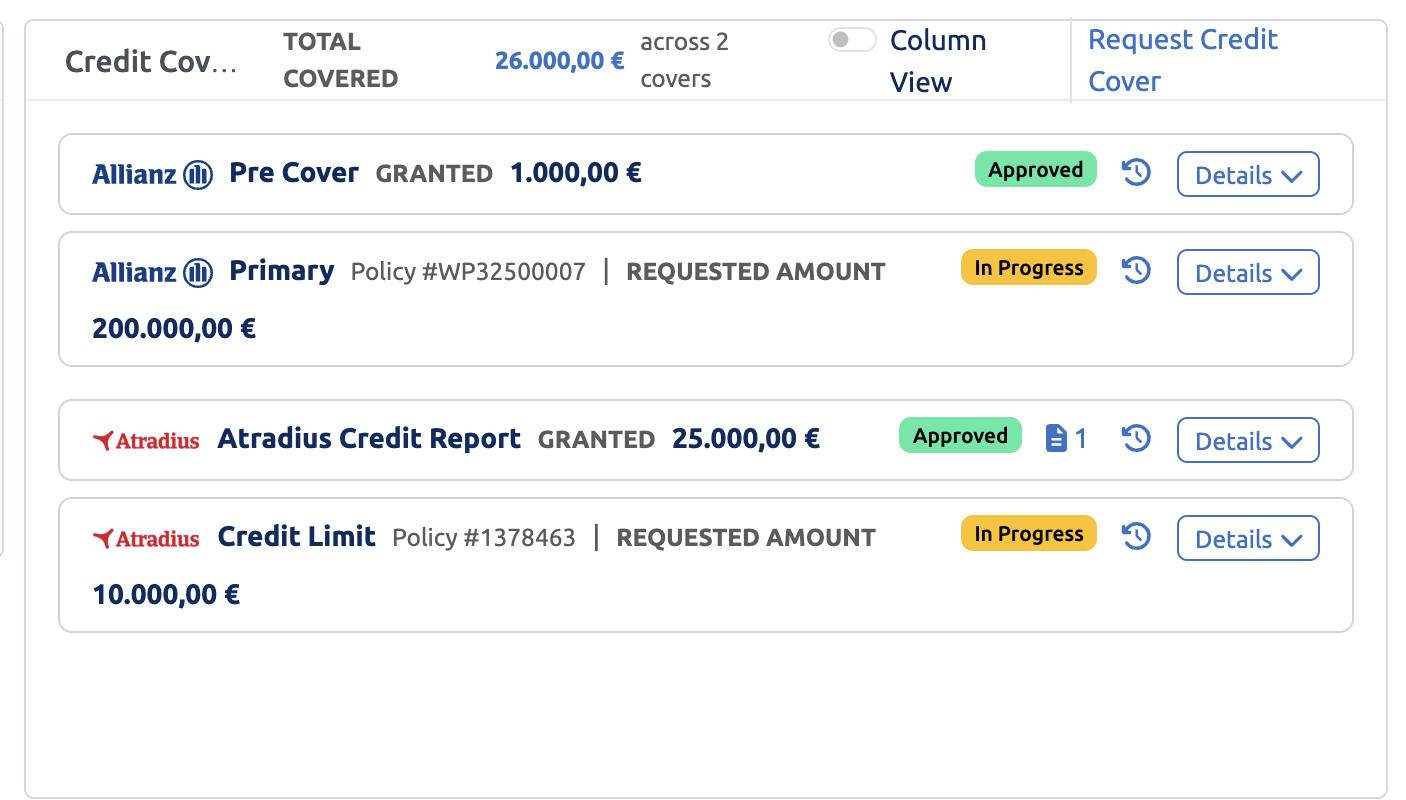
Task: Click the 1.000,00 € granted amount
Action: click(576, 173)
